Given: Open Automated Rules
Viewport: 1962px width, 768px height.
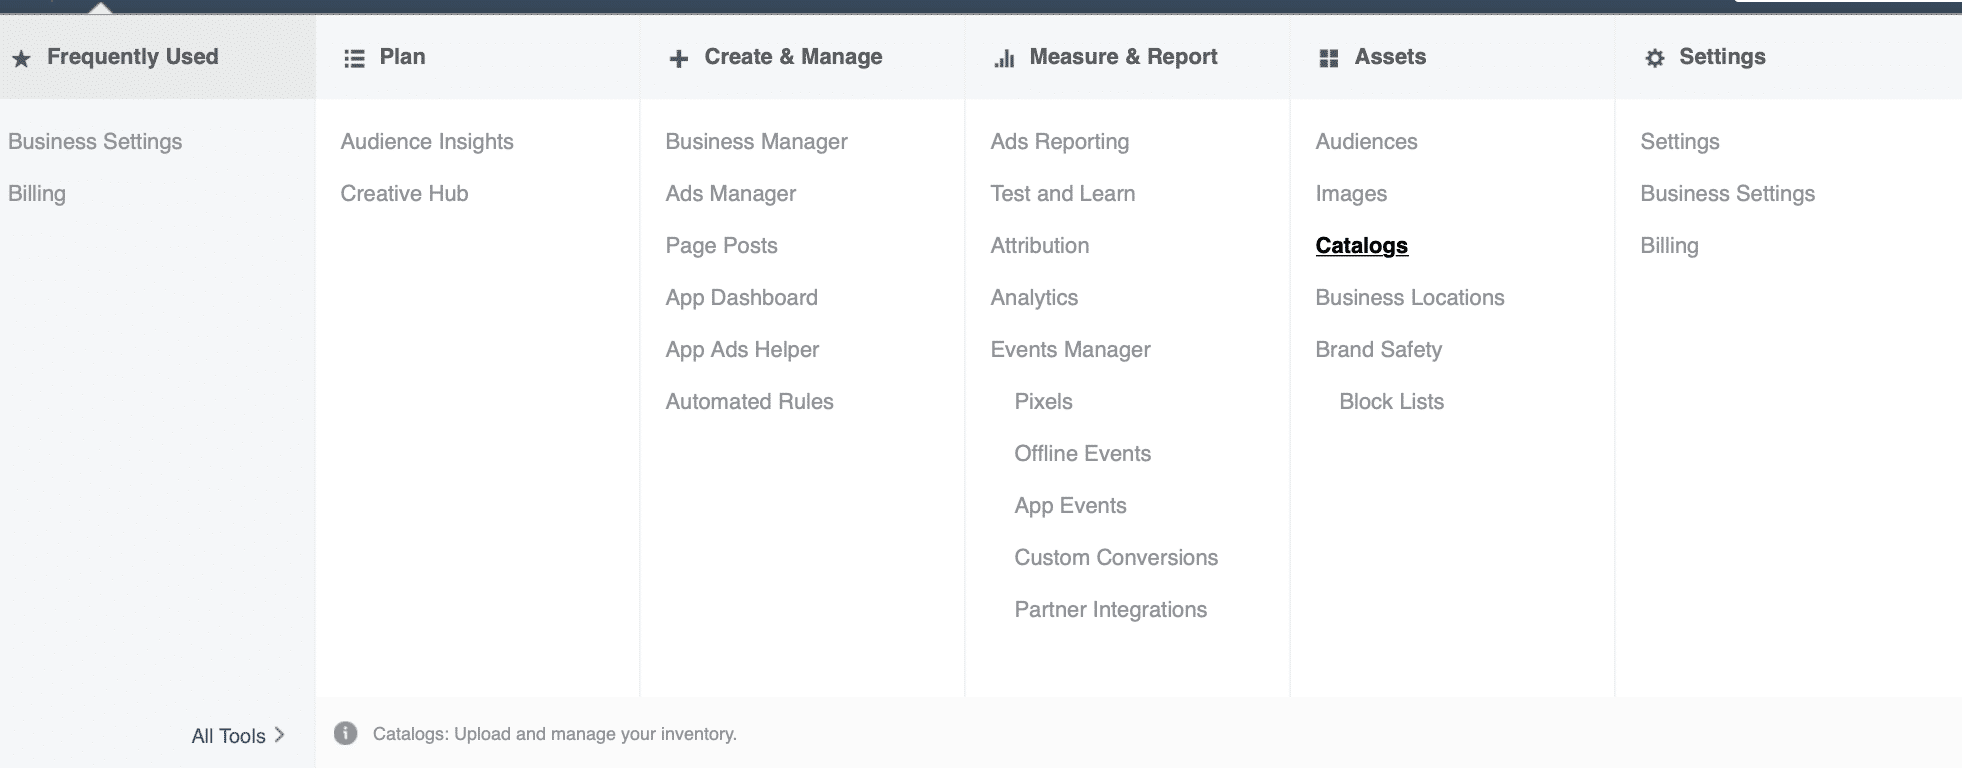Looking at the screenshot, I should [749, 402].
